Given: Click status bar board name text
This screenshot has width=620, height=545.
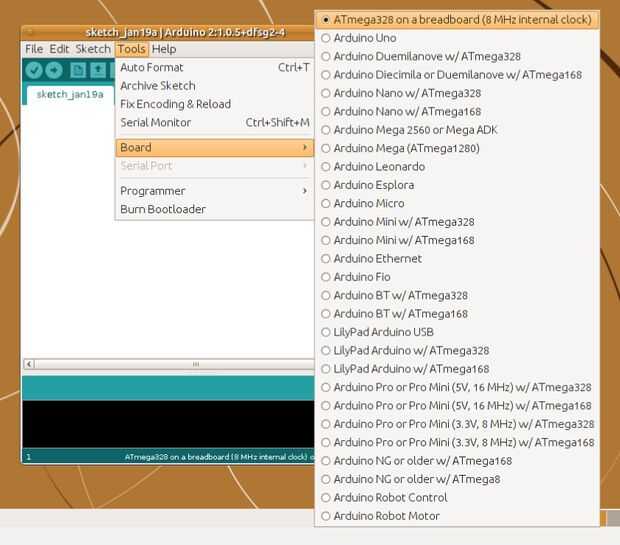Looking at the screenshot, I should 219,457.
